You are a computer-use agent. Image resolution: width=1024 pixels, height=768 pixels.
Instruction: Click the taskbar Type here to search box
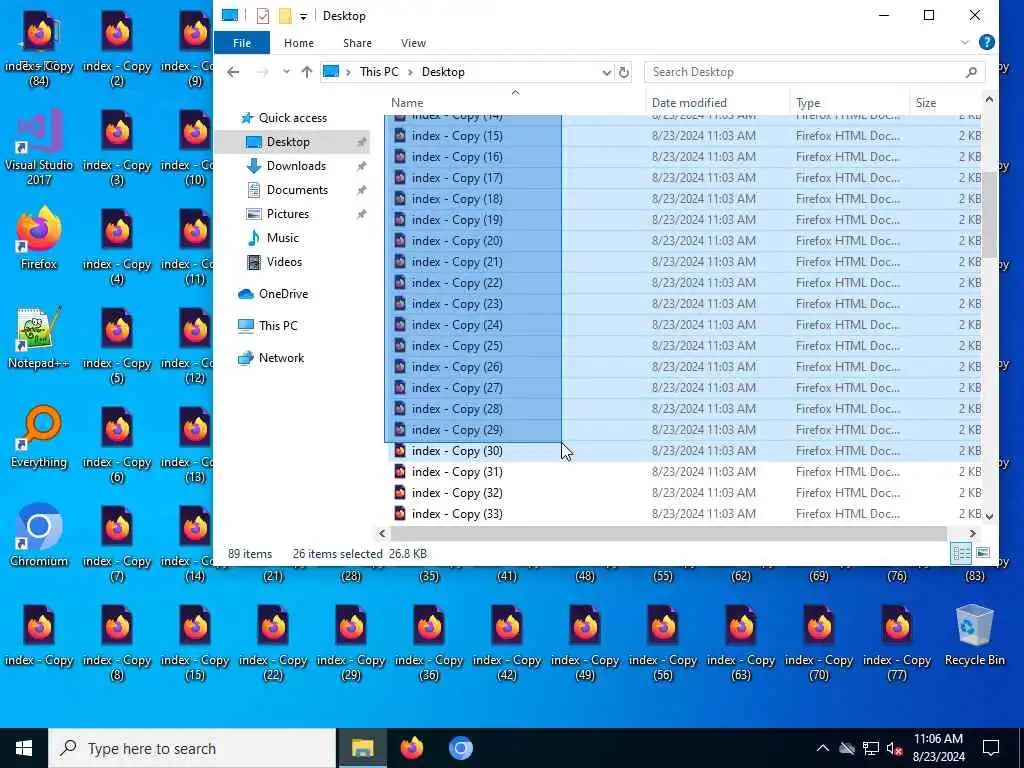click(x=193, y=748)
